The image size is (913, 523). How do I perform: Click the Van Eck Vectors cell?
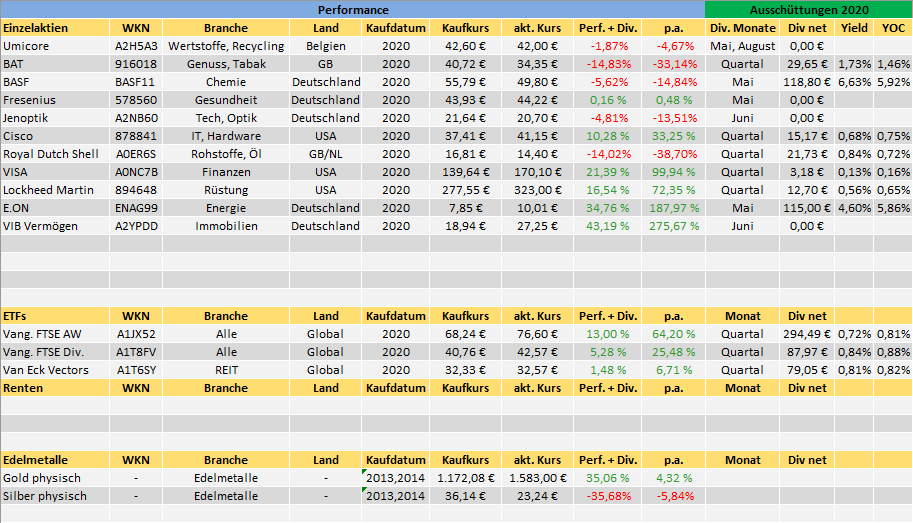55,370
